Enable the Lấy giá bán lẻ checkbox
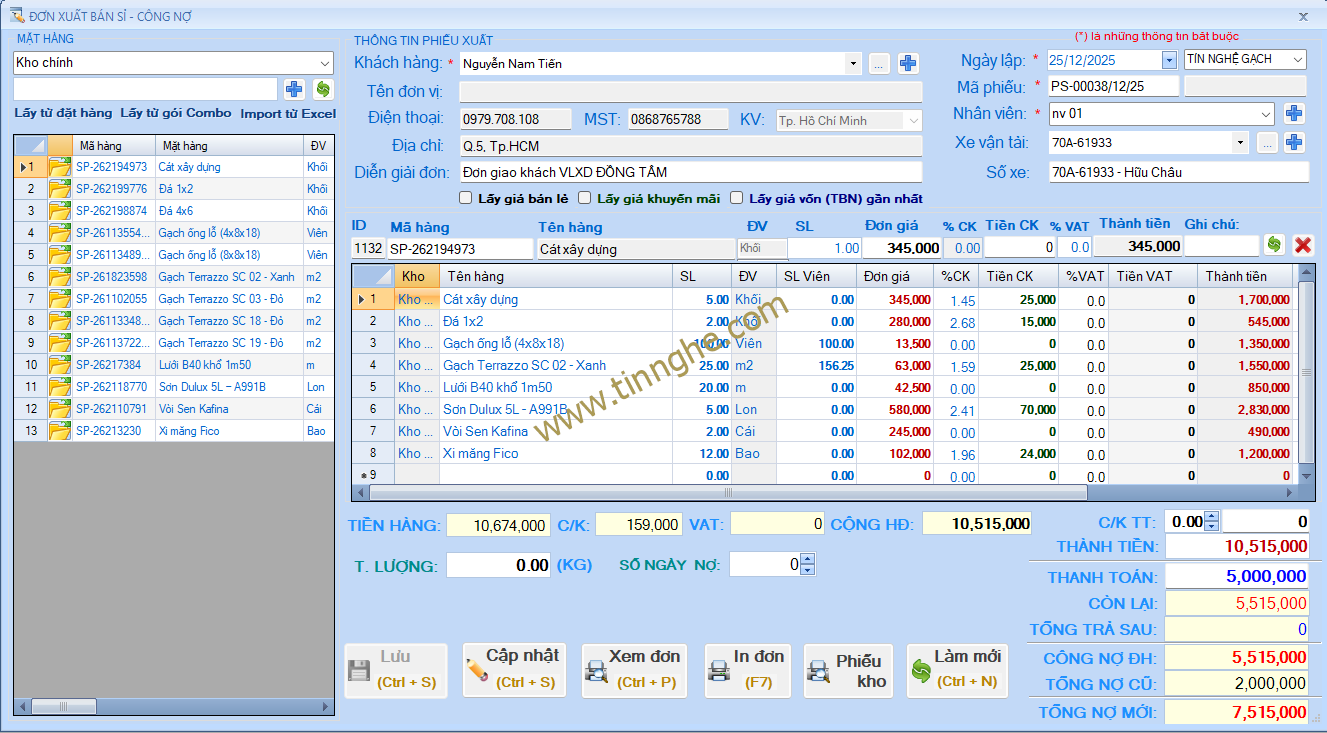Viewport: 1327px width, 733px height. [x=466, y=198]
